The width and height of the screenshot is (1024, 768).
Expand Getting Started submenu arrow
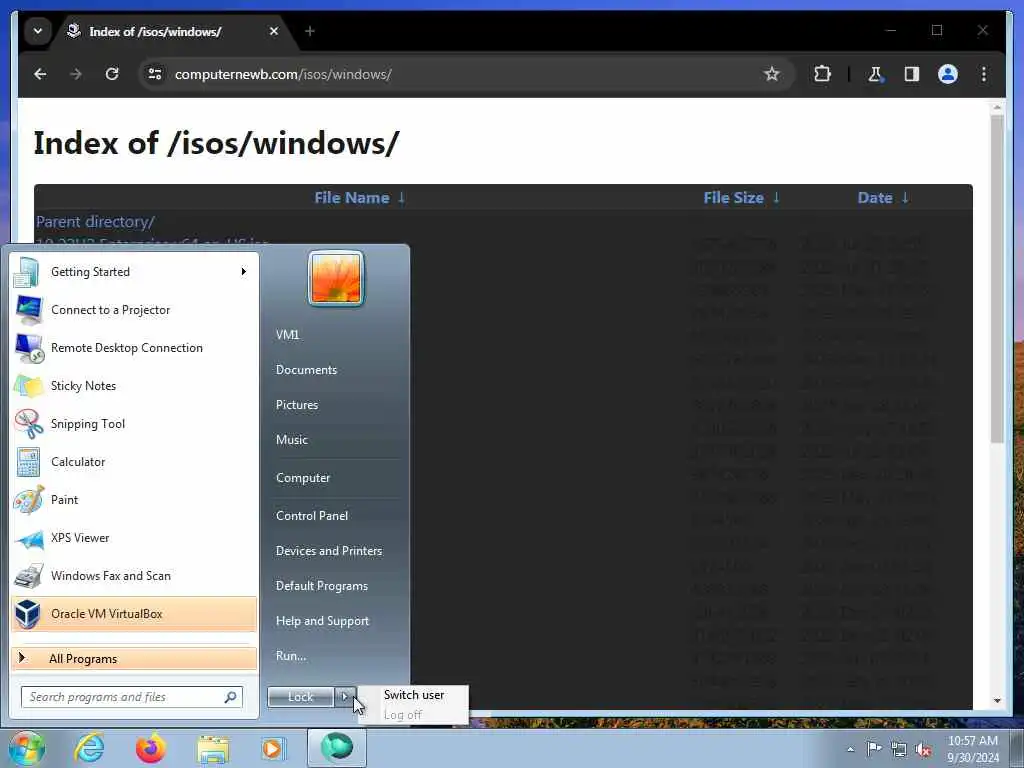tap(244, 272)
